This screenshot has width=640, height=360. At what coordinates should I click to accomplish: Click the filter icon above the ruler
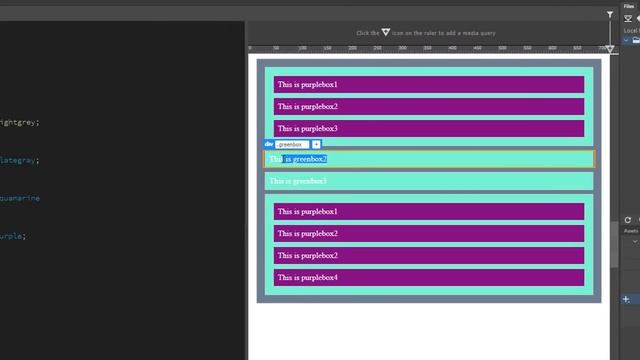pyautogui.click(x=610, y=15)
